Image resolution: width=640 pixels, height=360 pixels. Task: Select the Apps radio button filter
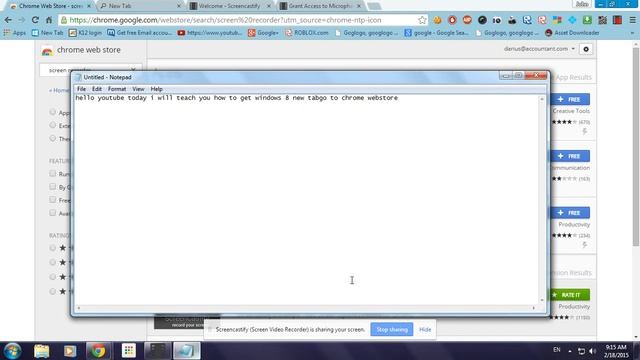53,112
